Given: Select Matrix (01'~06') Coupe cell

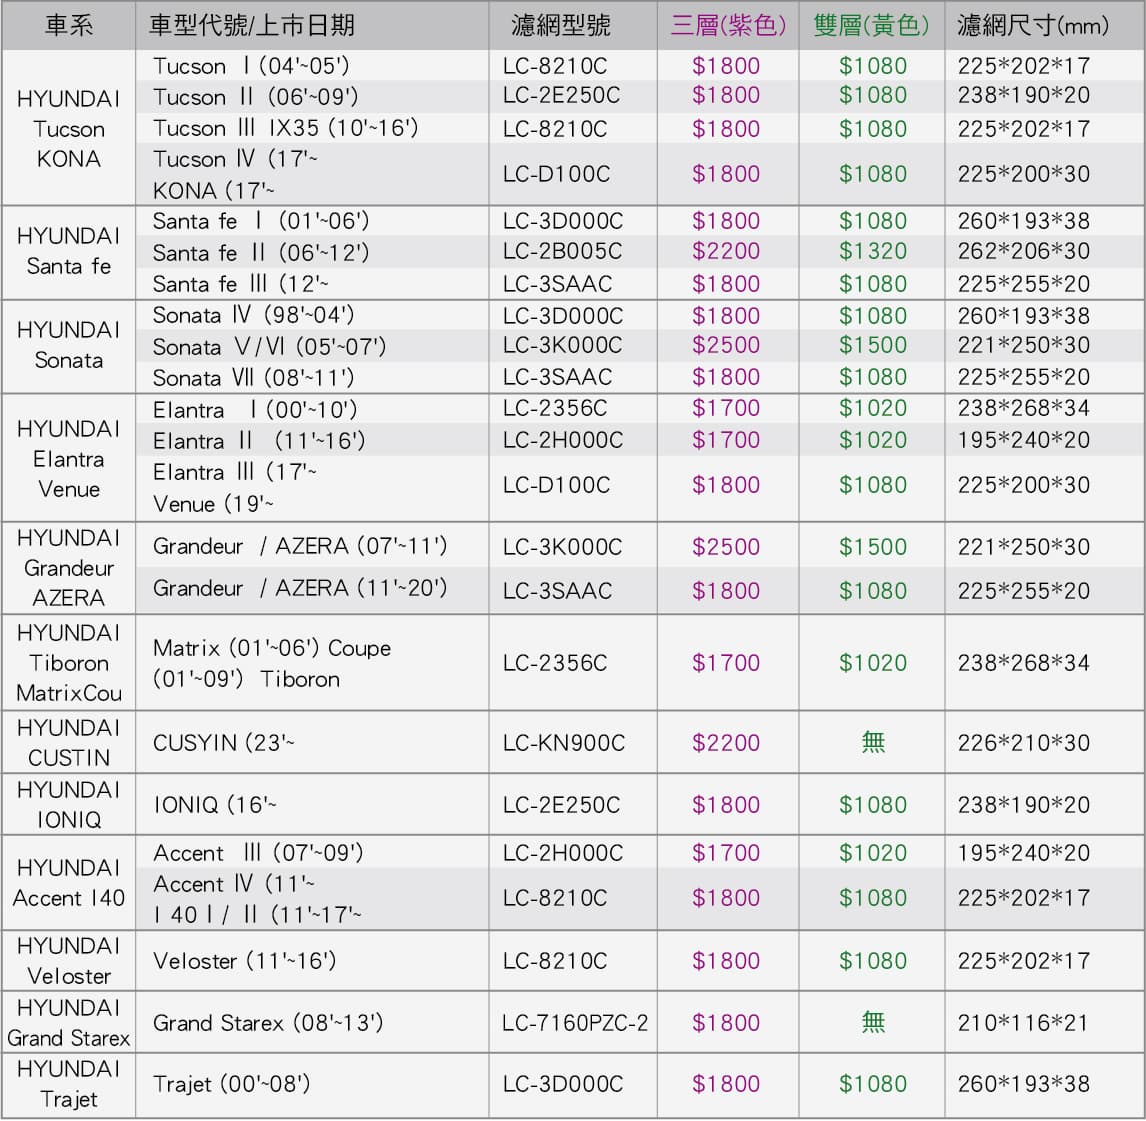Looking at the screenshot, I should pyautogui.click(x=272, y=664).
